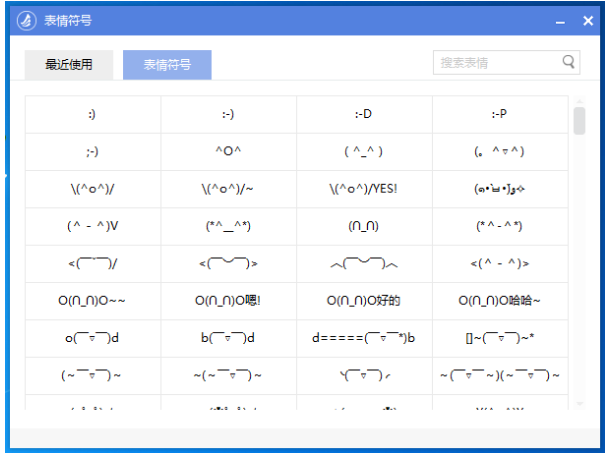Pick the ^O^ emoticon
This screenshot has height=455, width=615.
(x=228, y=151)
